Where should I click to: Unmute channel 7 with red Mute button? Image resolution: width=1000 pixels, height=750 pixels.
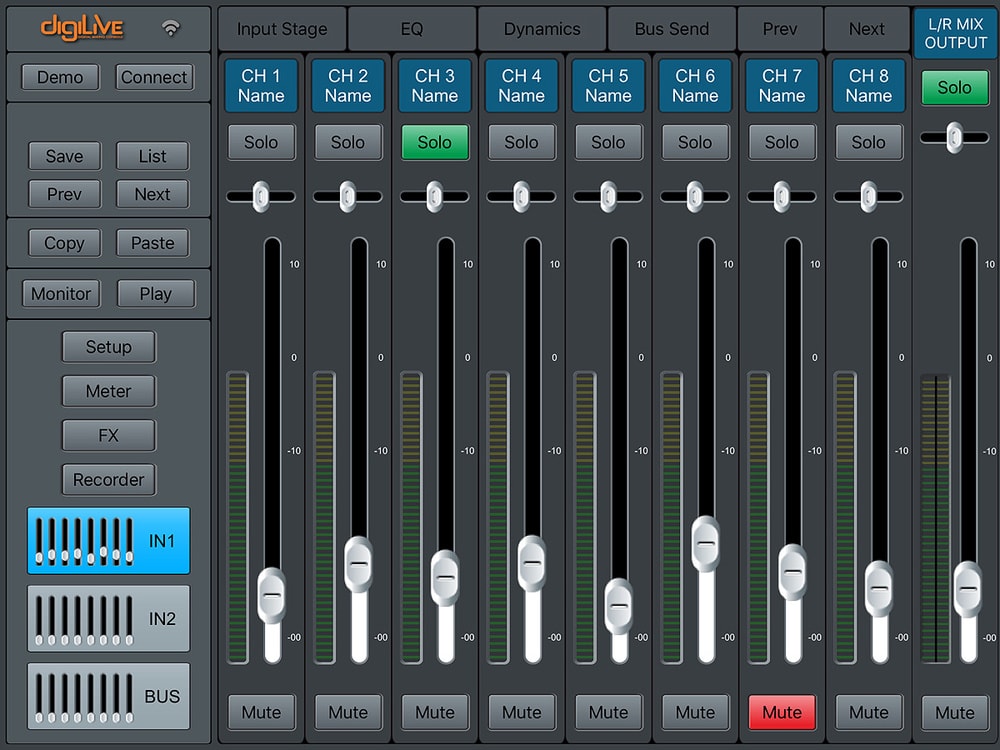tap(781, 712)
